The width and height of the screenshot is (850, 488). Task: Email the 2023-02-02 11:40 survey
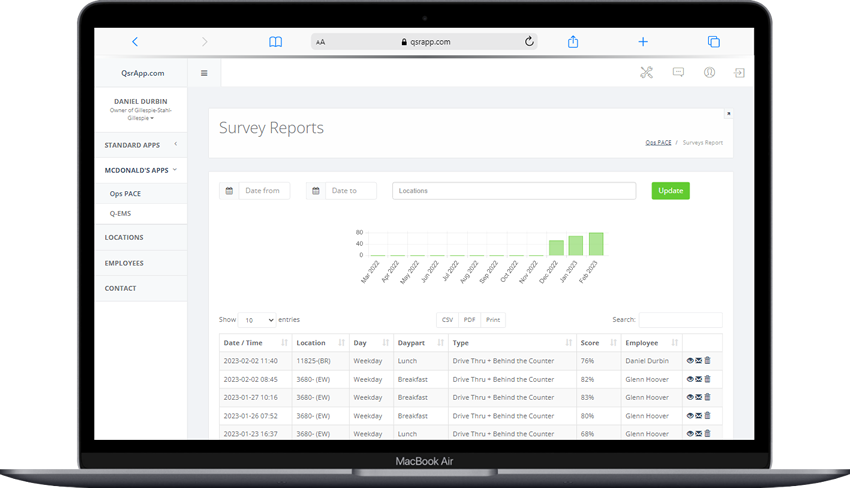[699, 361]
